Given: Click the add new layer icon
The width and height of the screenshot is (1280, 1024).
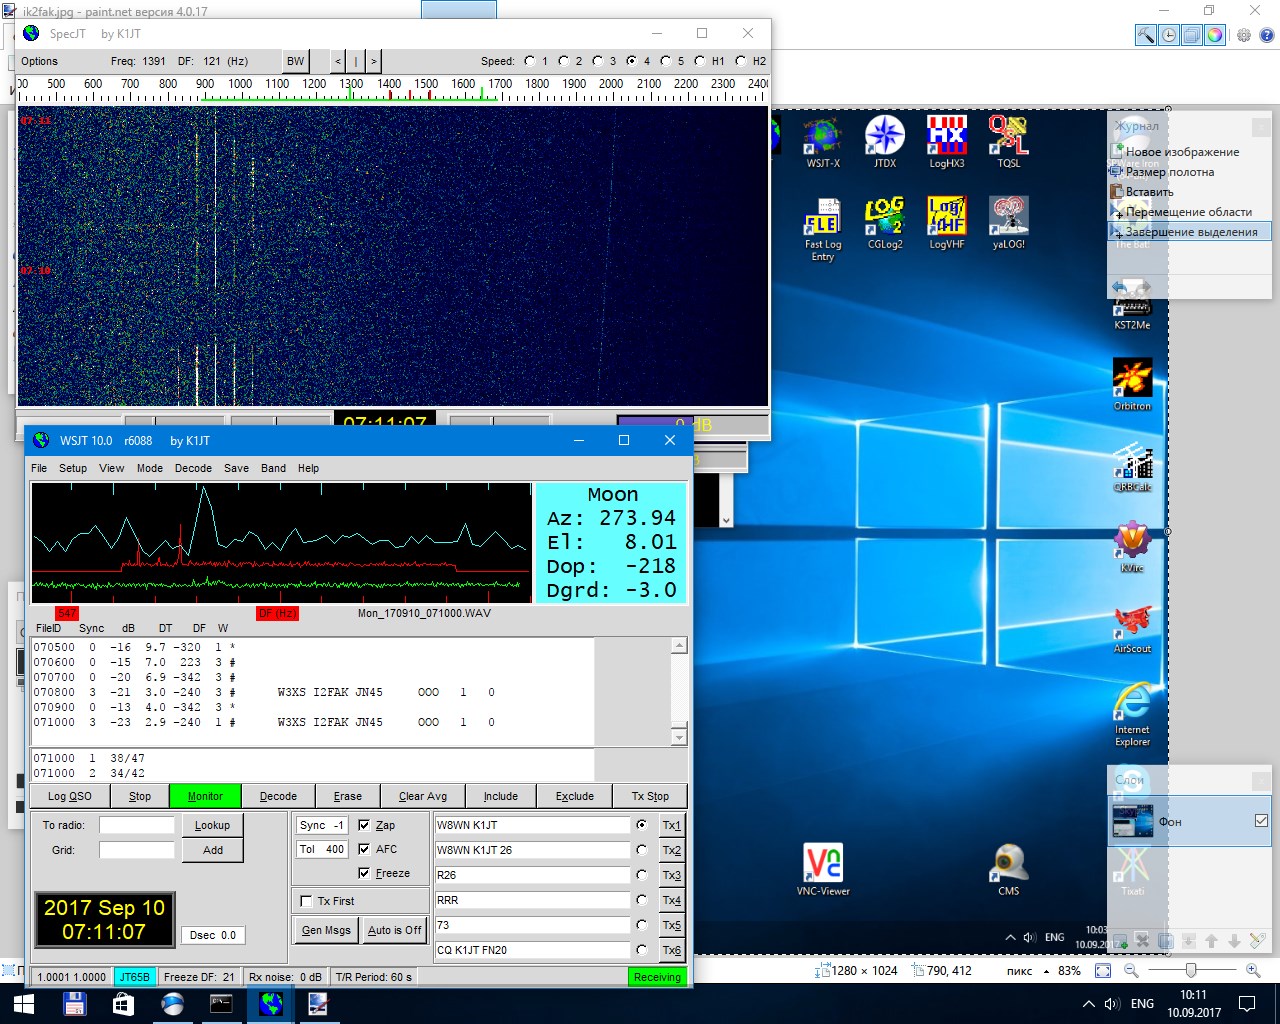Looking at the screenshot, I should click(x=1122, y=941).
